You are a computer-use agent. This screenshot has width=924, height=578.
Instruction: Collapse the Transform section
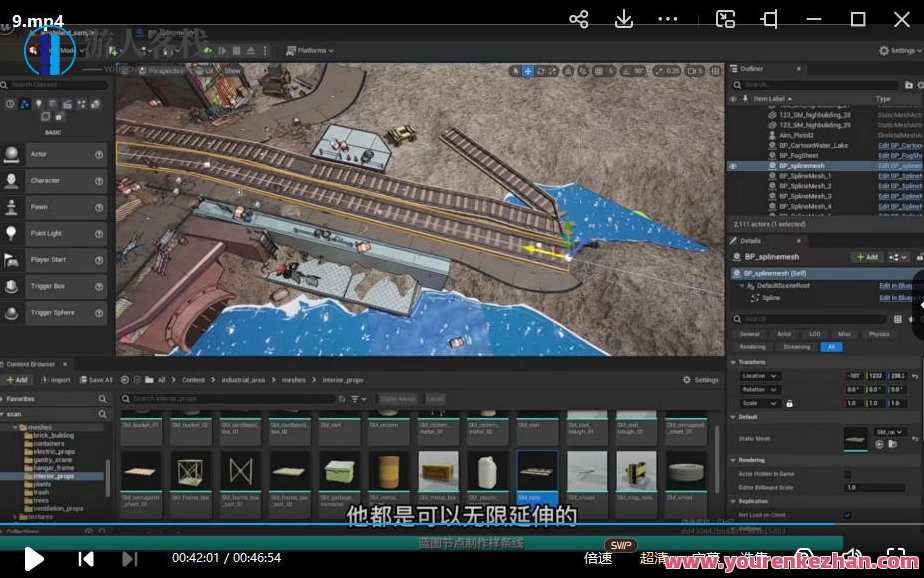point(733,362)
